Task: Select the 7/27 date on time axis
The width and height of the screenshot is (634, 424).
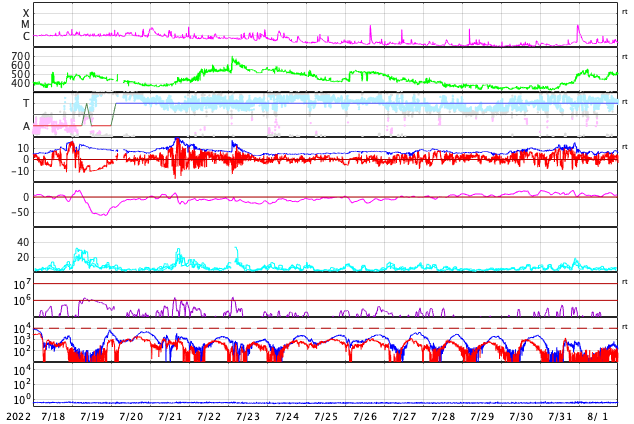Action: click(x=404, y=416)
